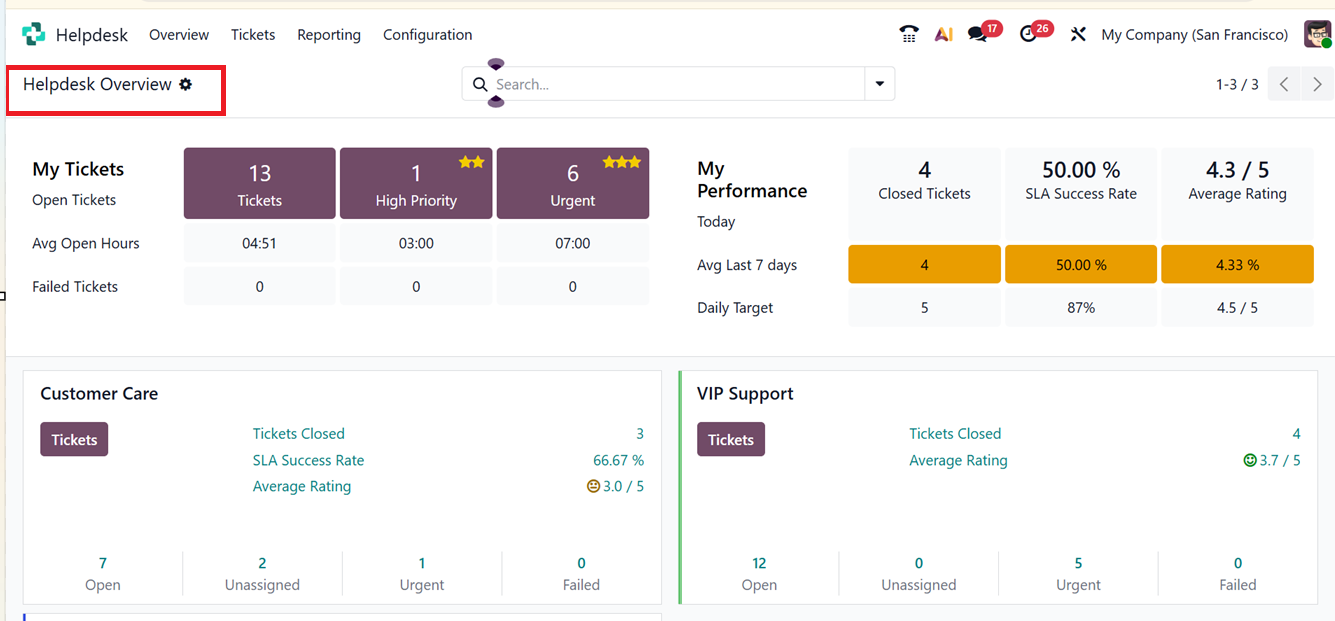1335x621 pixels.
Task: Expand the search options dropdown arrow
Action: click(x=880, y=84)
